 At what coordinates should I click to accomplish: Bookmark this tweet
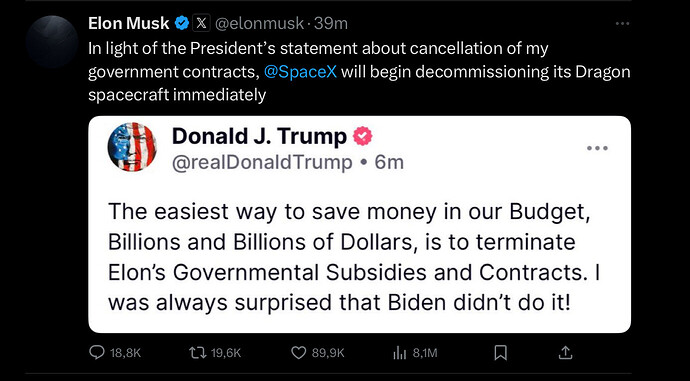point(501,352)
